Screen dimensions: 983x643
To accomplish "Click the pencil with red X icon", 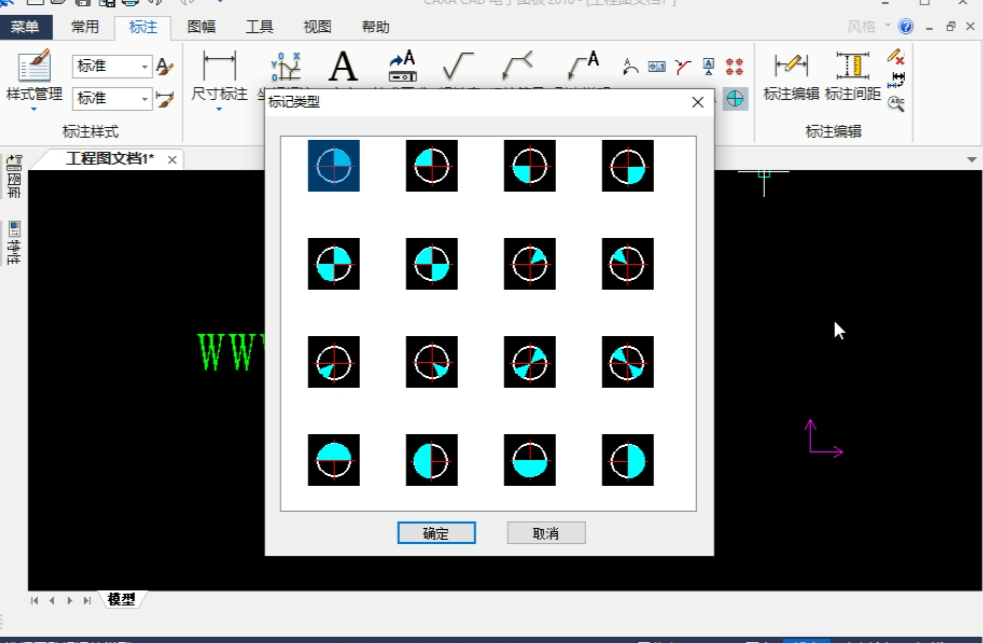I will 896,57.
